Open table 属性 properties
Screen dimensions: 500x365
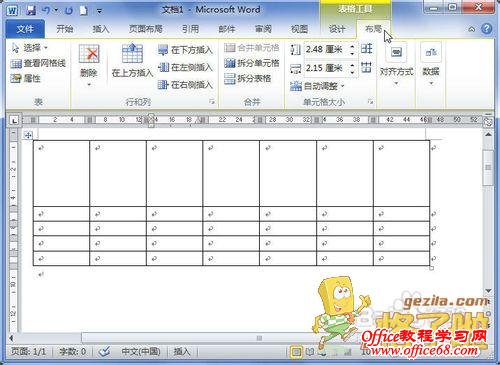(26, 78)
